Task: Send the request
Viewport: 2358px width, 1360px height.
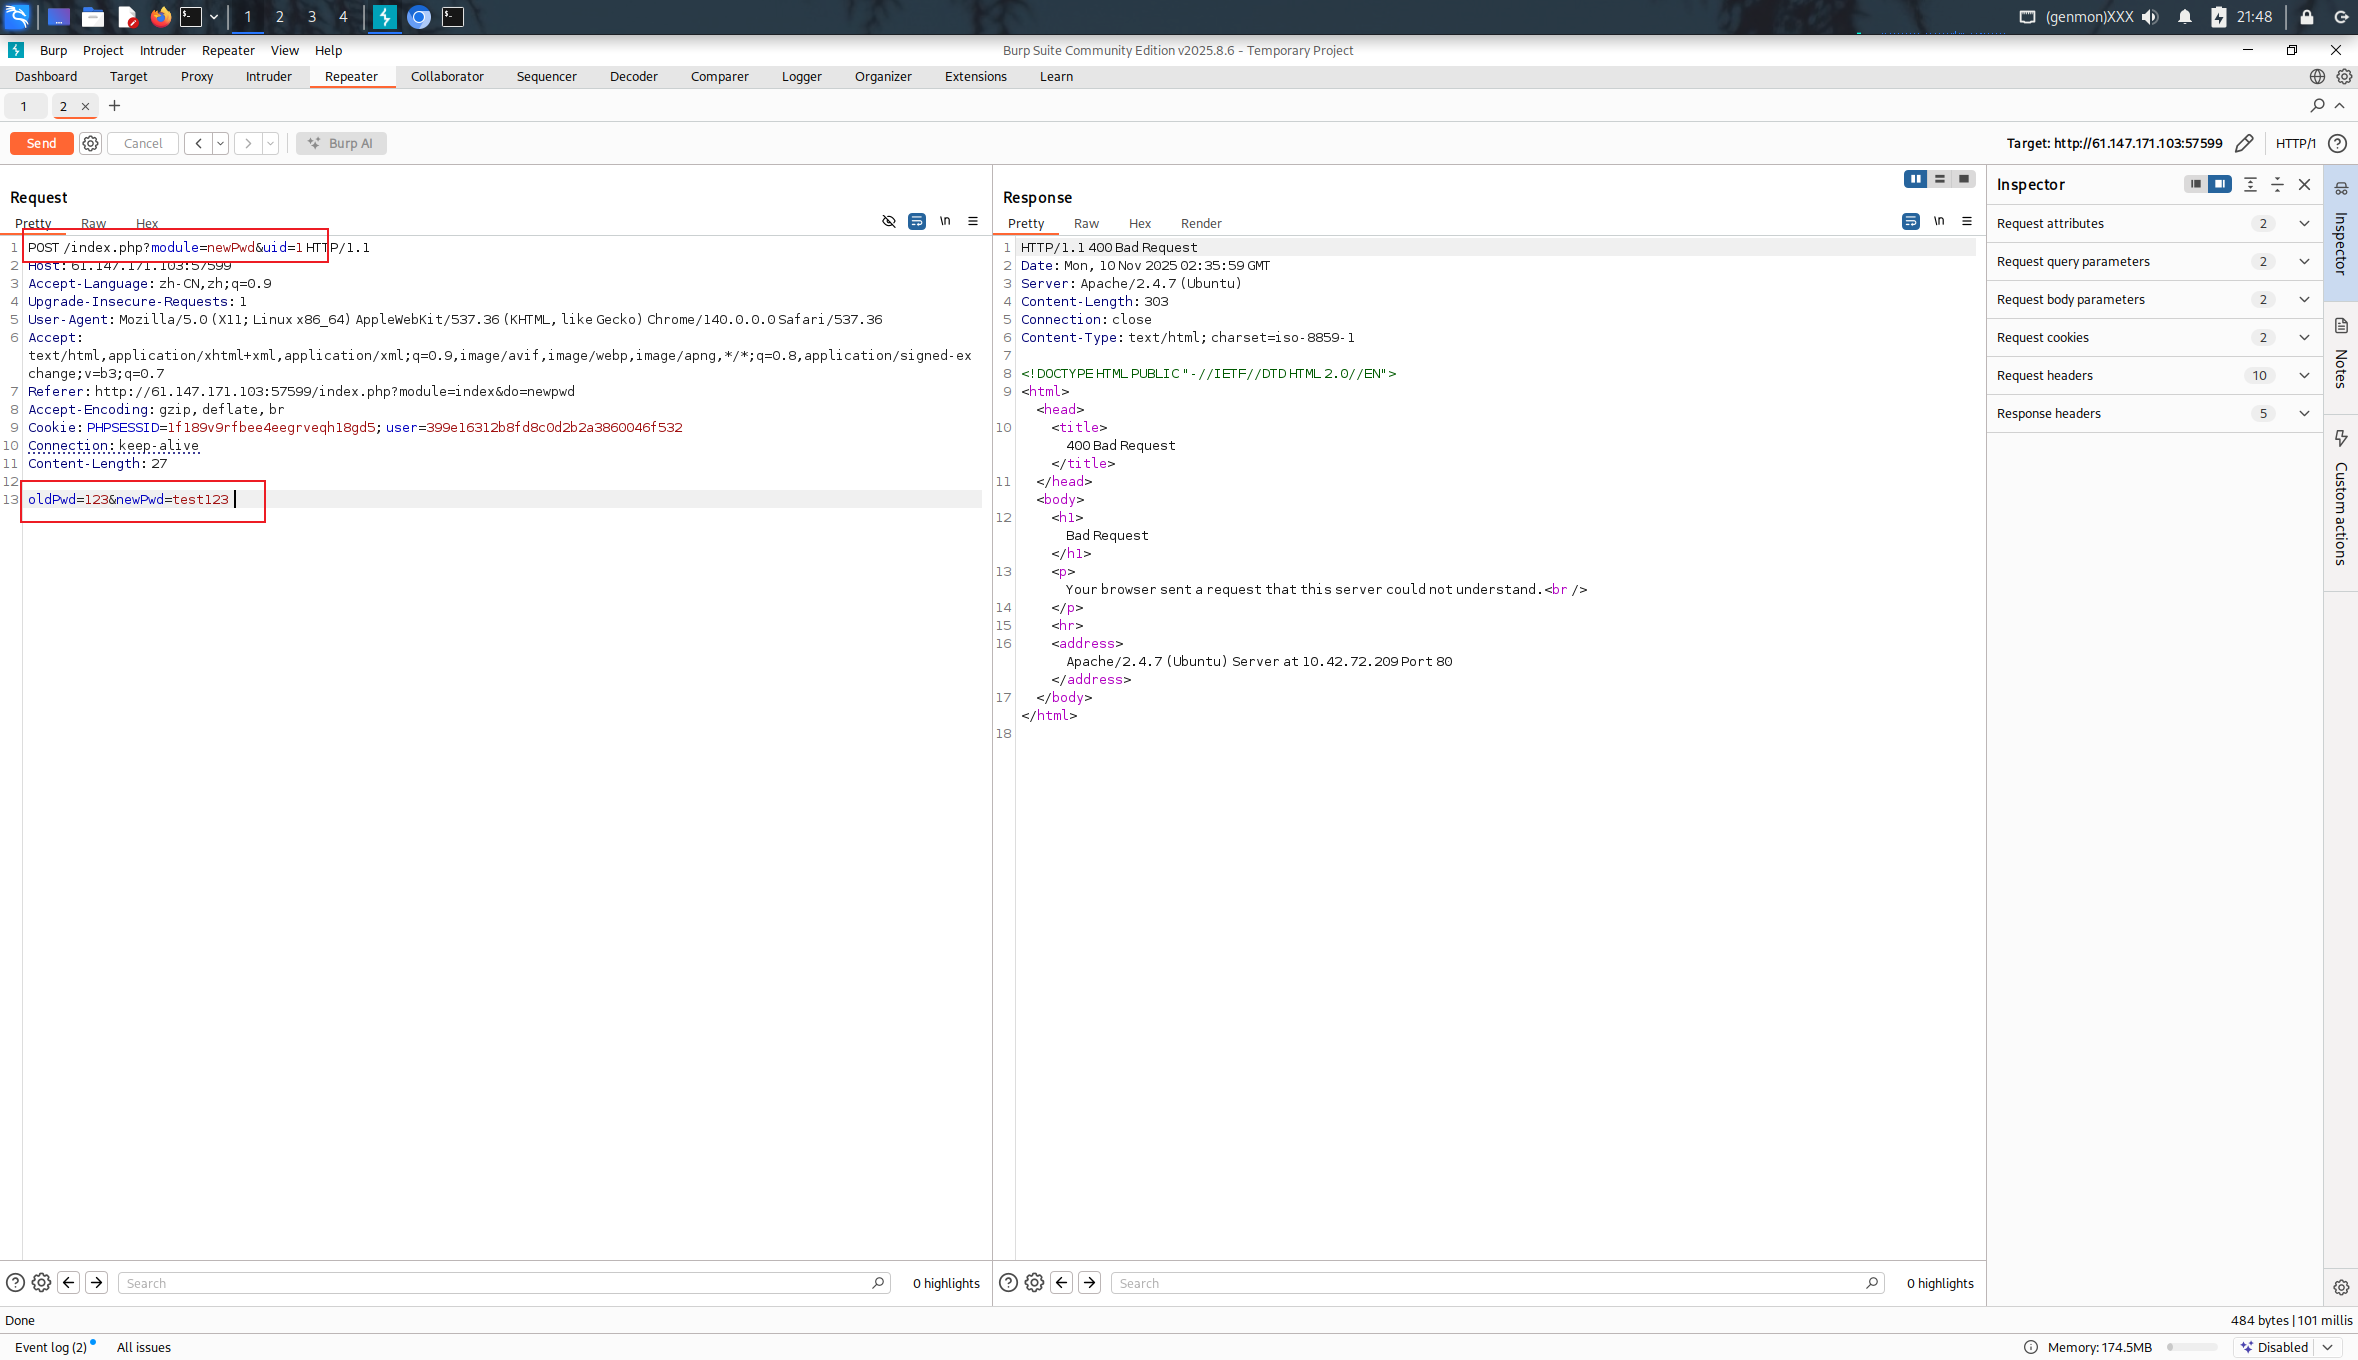Action: pos(41,143)
